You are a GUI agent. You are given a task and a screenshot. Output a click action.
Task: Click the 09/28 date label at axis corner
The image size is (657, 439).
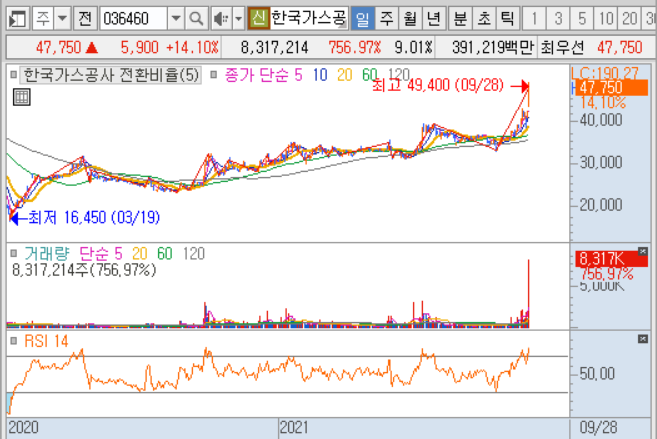[598, 428]
